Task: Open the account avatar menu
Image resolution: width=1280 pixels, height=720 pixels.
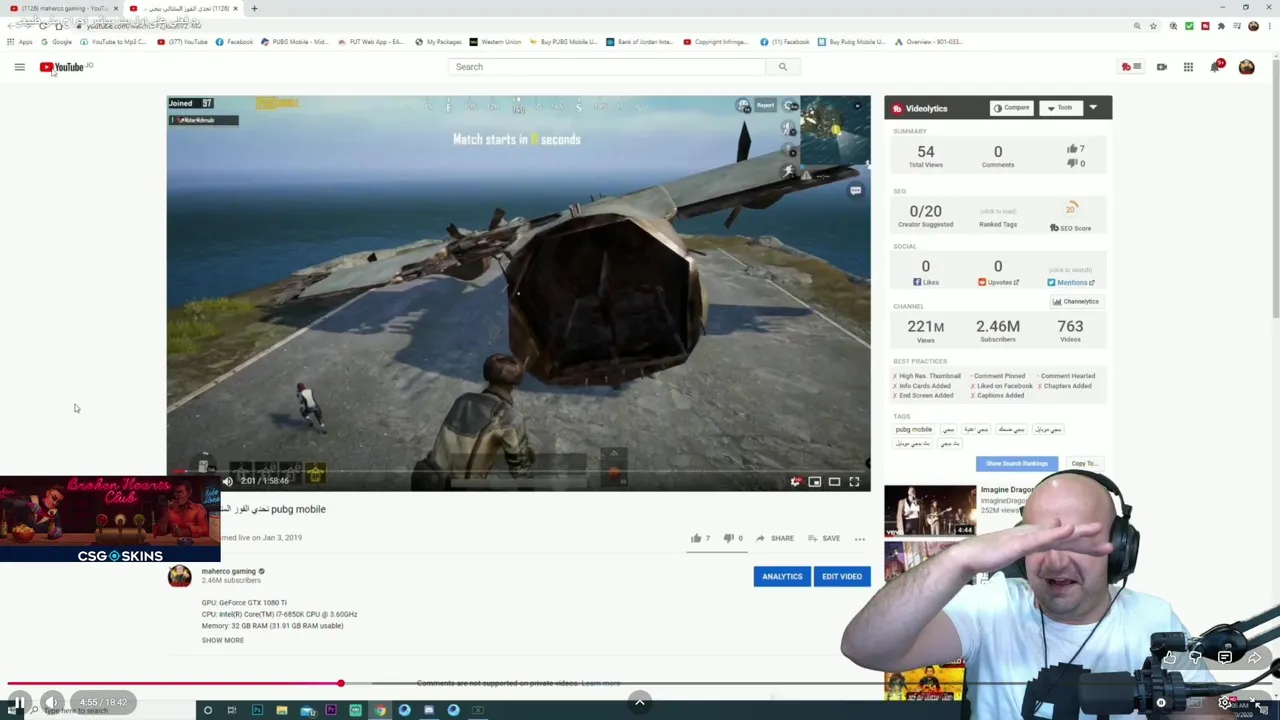Action: [x=1246, y=67]
